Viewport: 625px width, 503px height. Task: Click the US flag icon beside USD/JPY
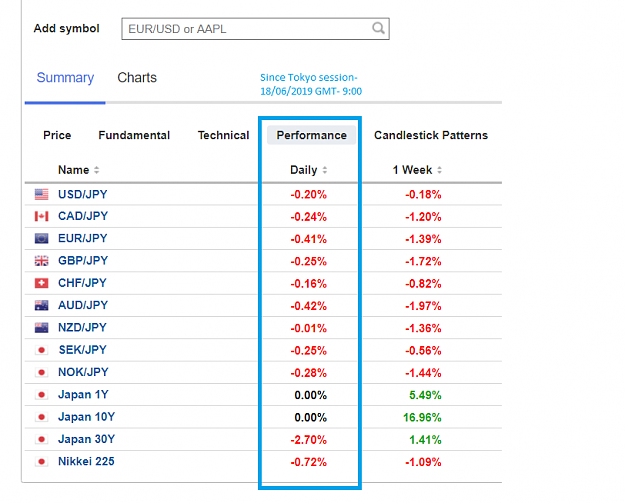point(41,195)
